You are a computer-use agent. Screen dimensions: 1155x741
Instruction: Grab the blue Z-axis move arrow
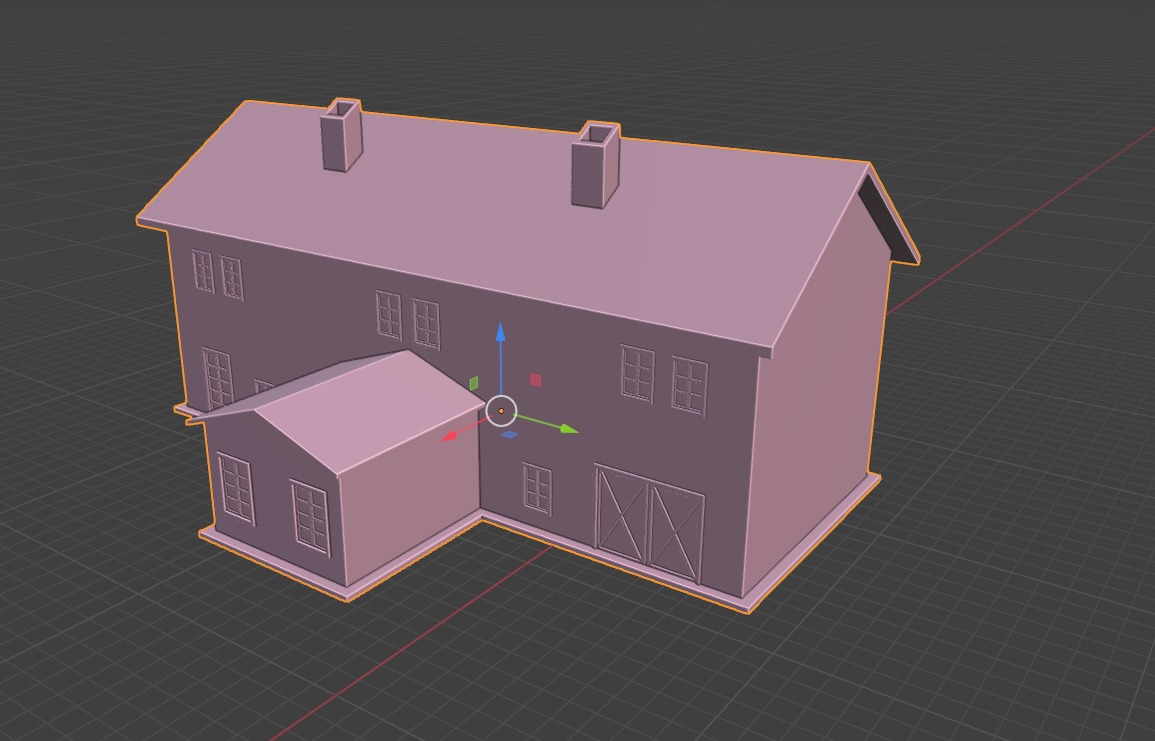click(500, 332)
